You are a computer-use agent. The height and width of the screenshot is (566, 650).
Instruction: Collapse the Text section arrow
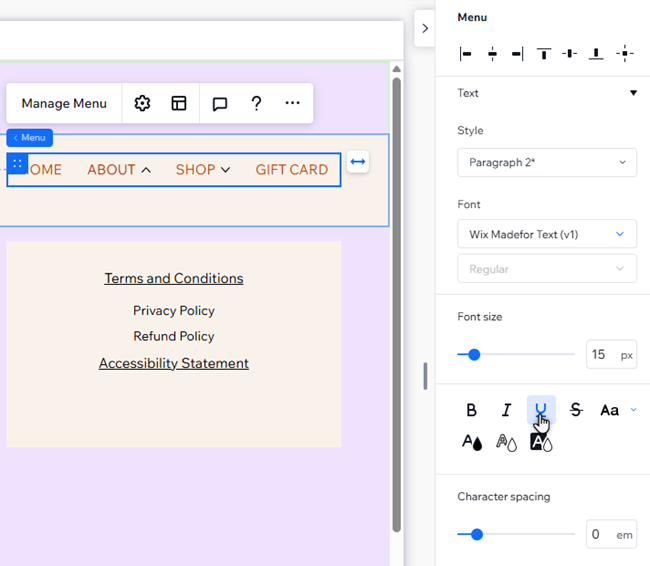coord(633,93)
